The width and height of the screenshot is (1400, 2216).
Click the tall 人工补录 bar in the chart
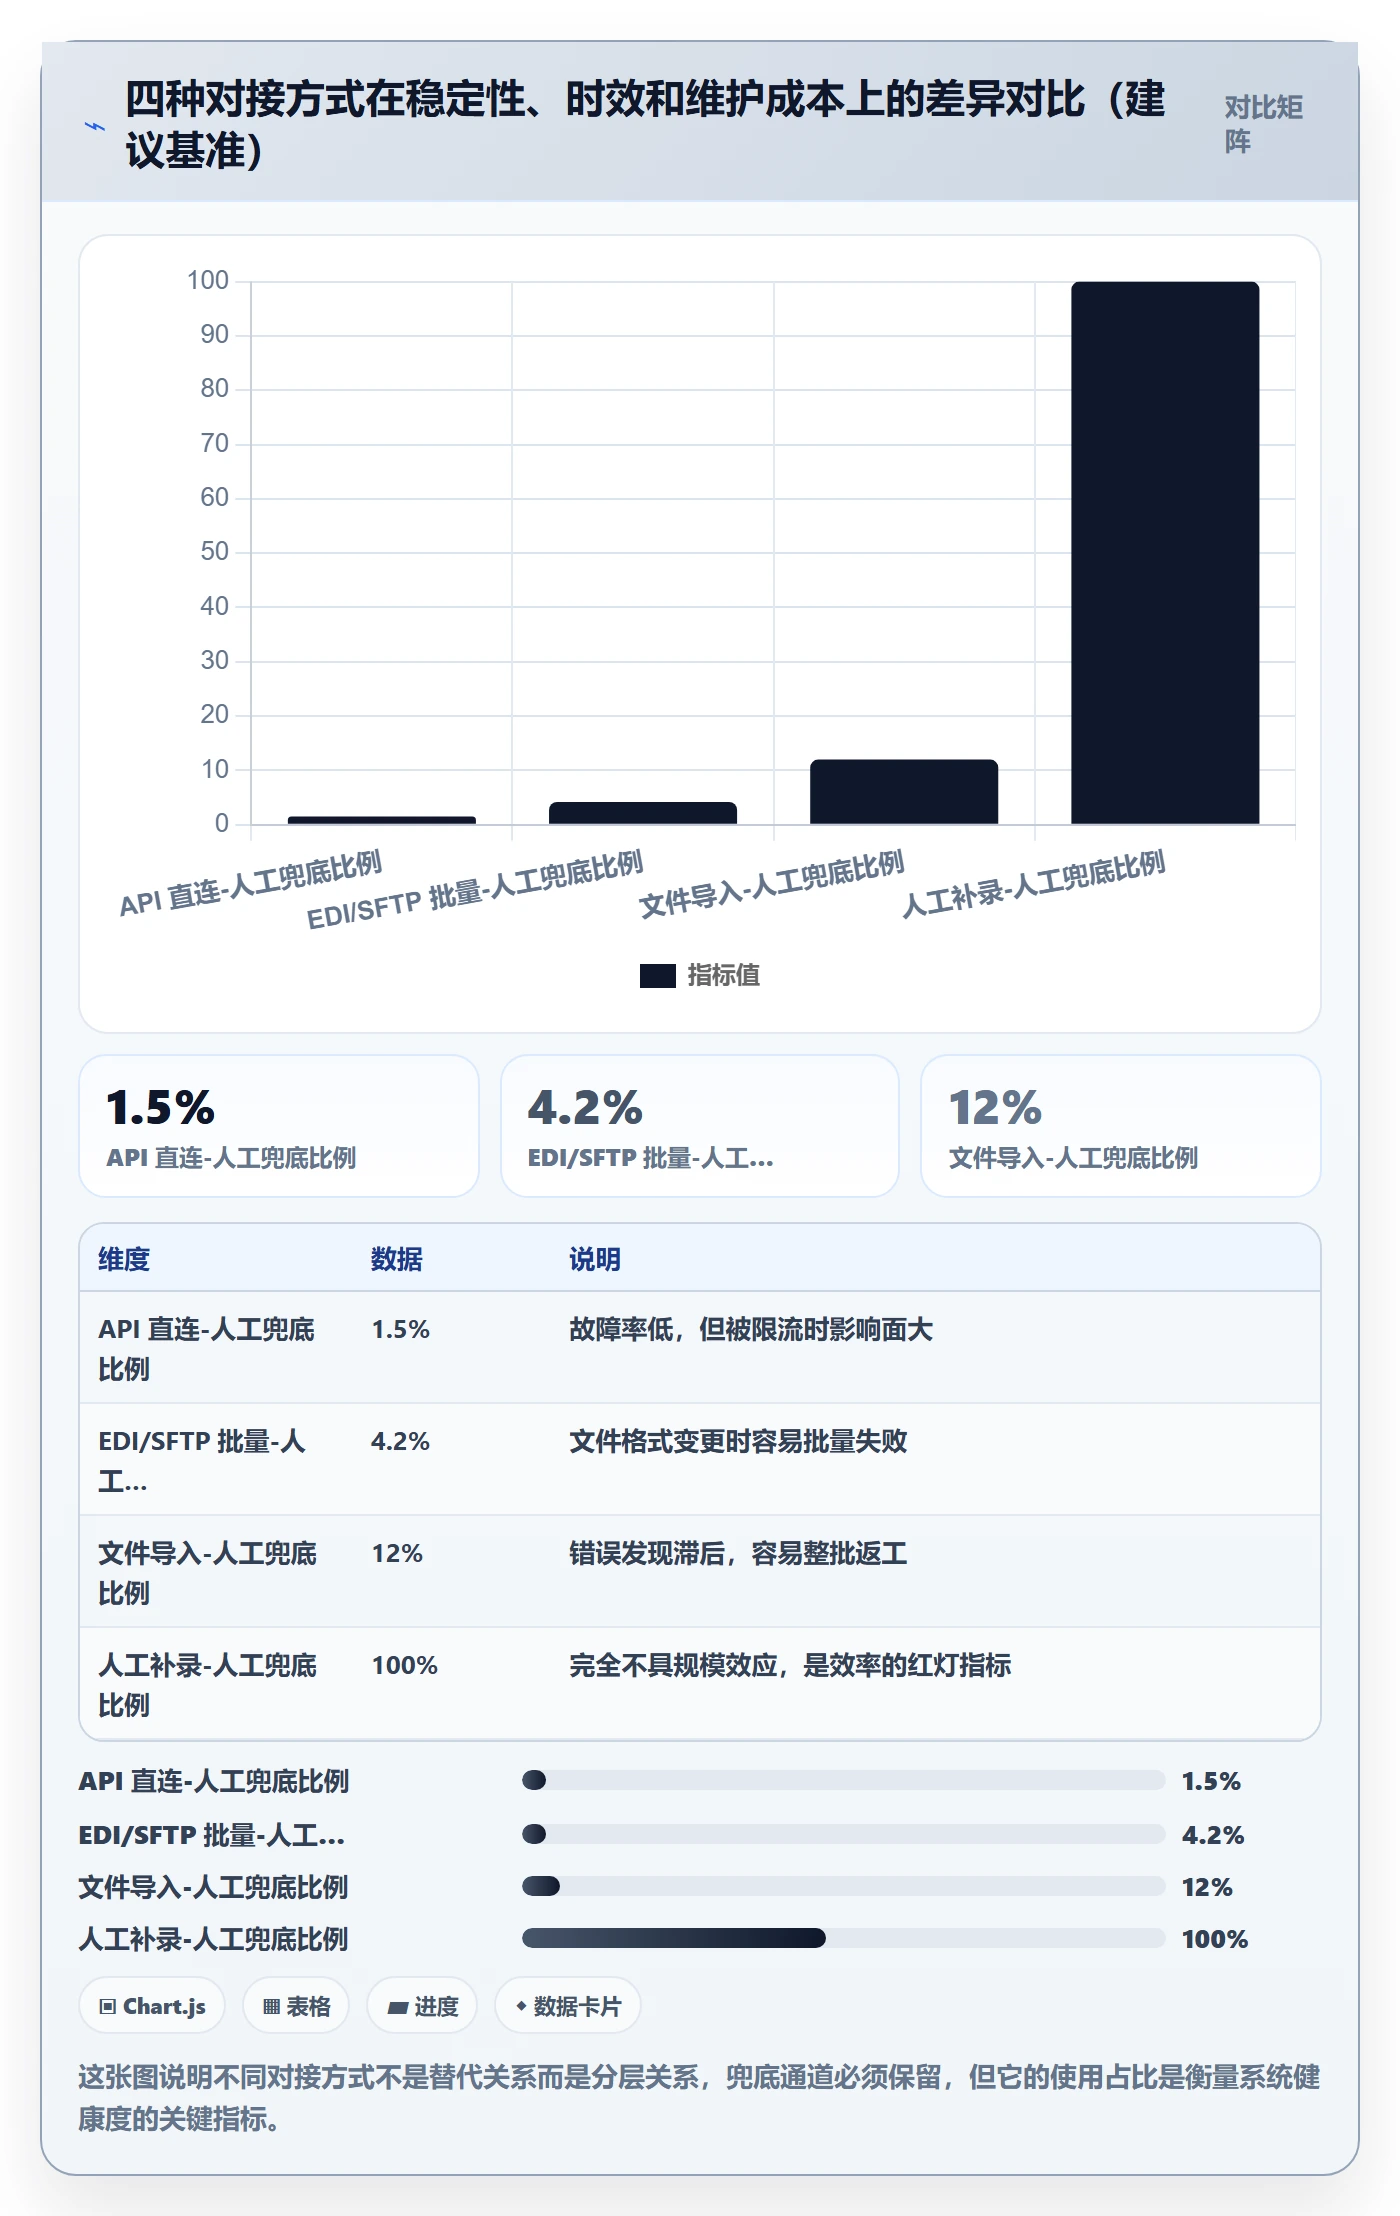tap(1165, 553)
